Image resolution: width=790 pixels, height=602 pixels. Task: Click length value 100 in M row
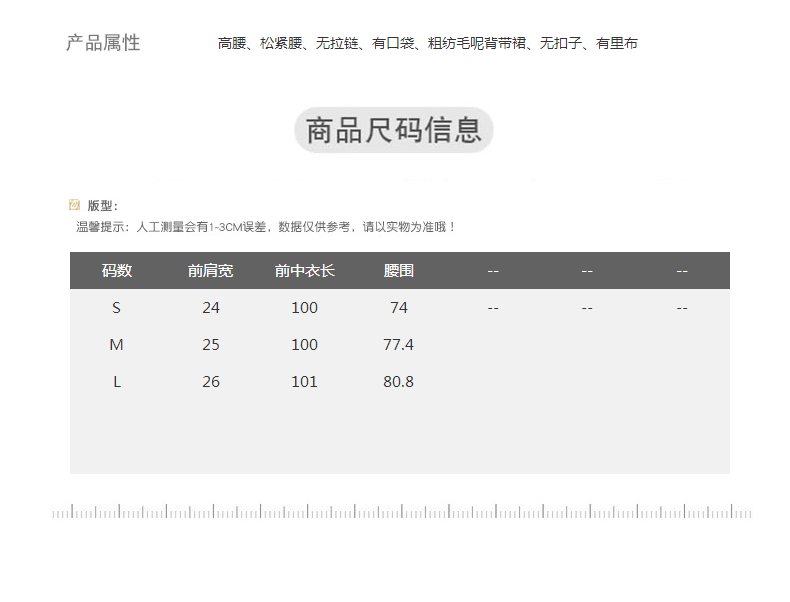[x=304, y=345]
